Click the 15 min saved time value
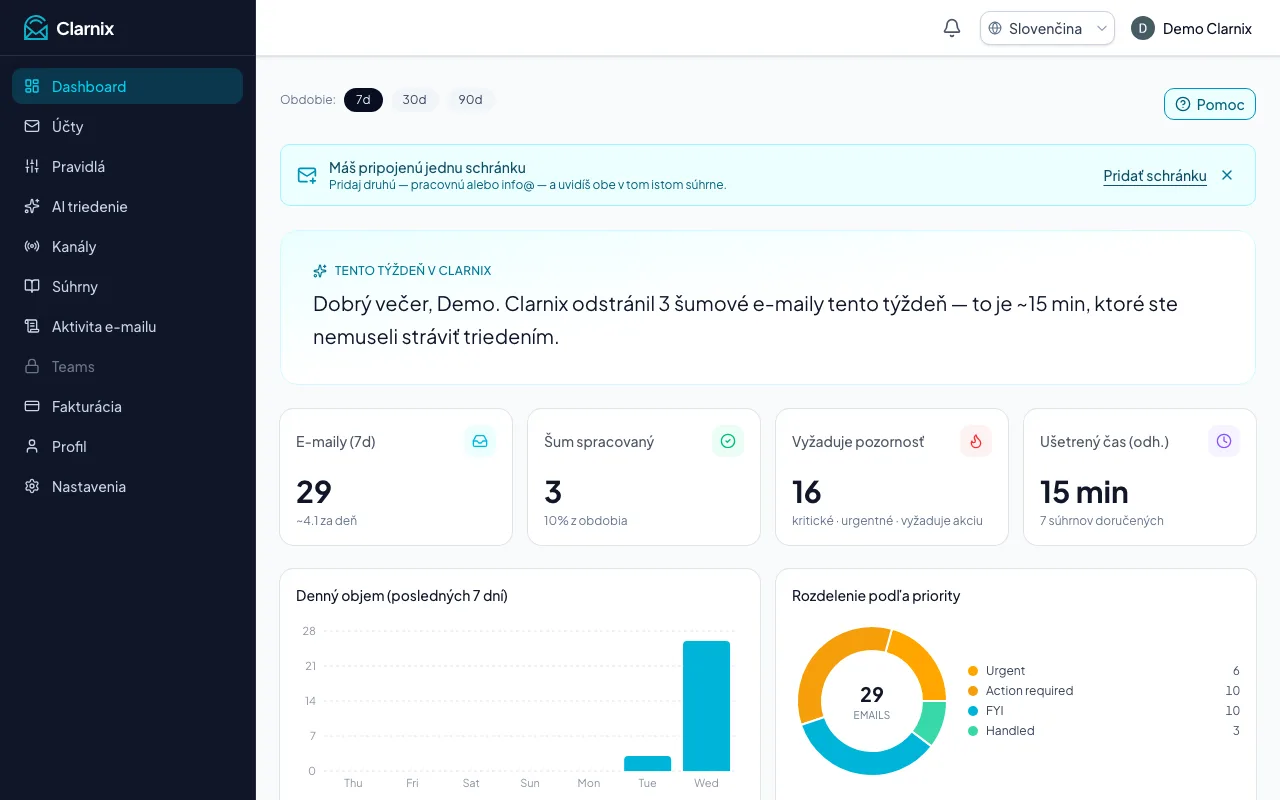Viewport: 1280px width, 800px height. (x=1084, y=492)
